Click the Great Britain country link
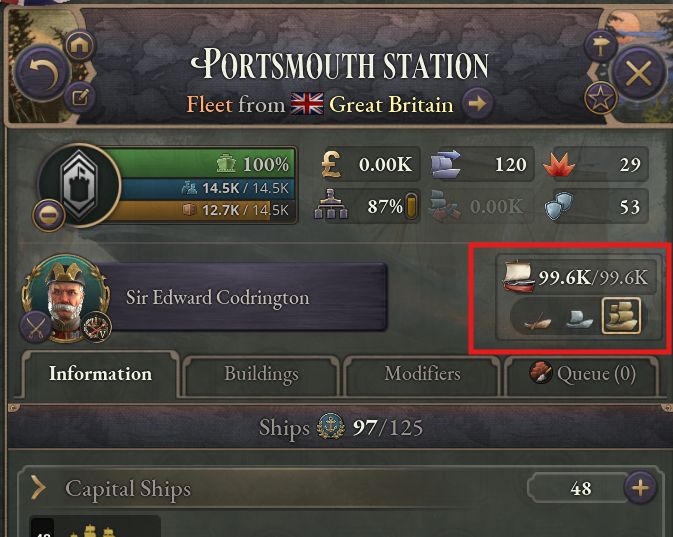 coord(390,104)
